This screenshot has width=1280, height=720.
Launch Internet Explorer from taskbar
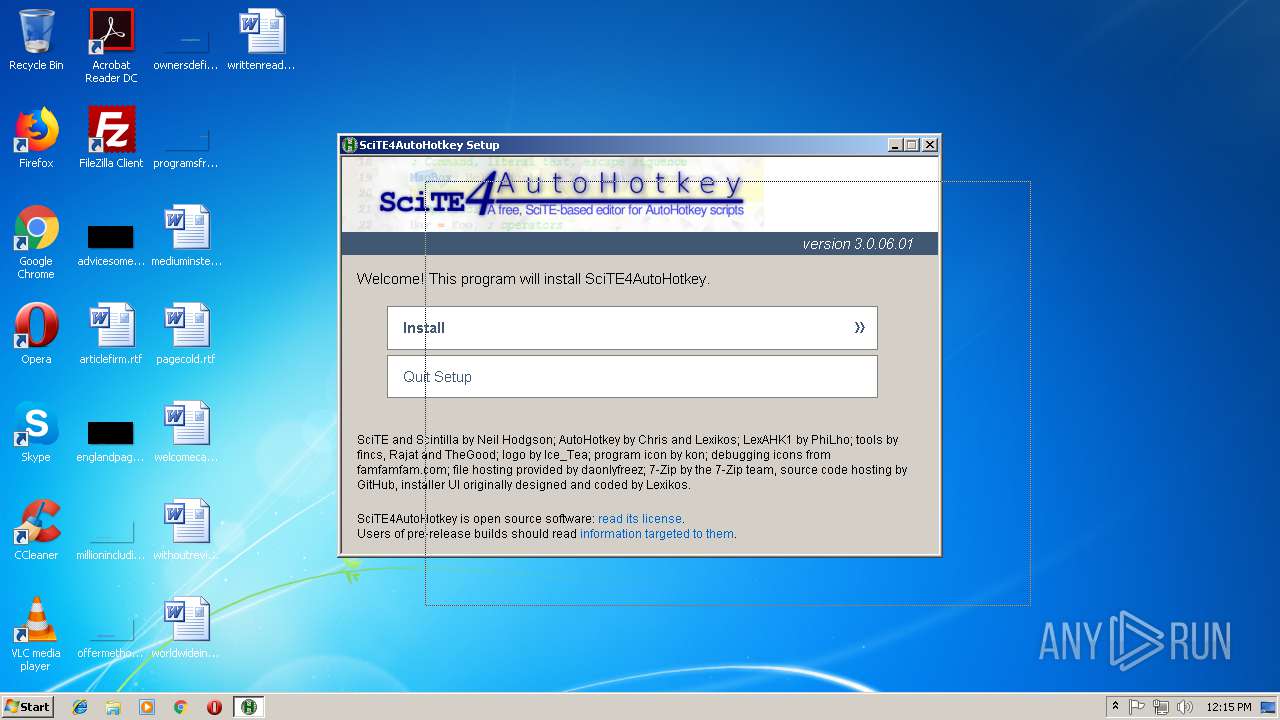(80, 707)
